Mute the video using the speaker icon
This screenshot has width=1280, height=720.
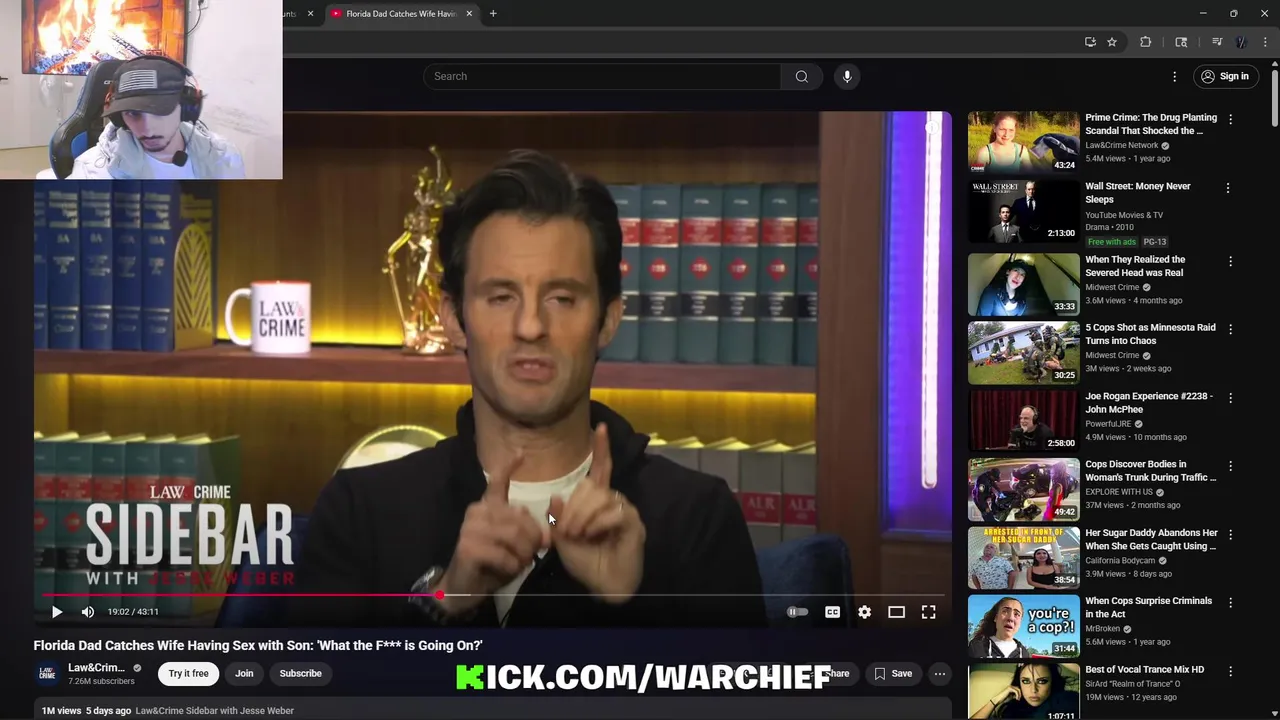pos(88,612)
